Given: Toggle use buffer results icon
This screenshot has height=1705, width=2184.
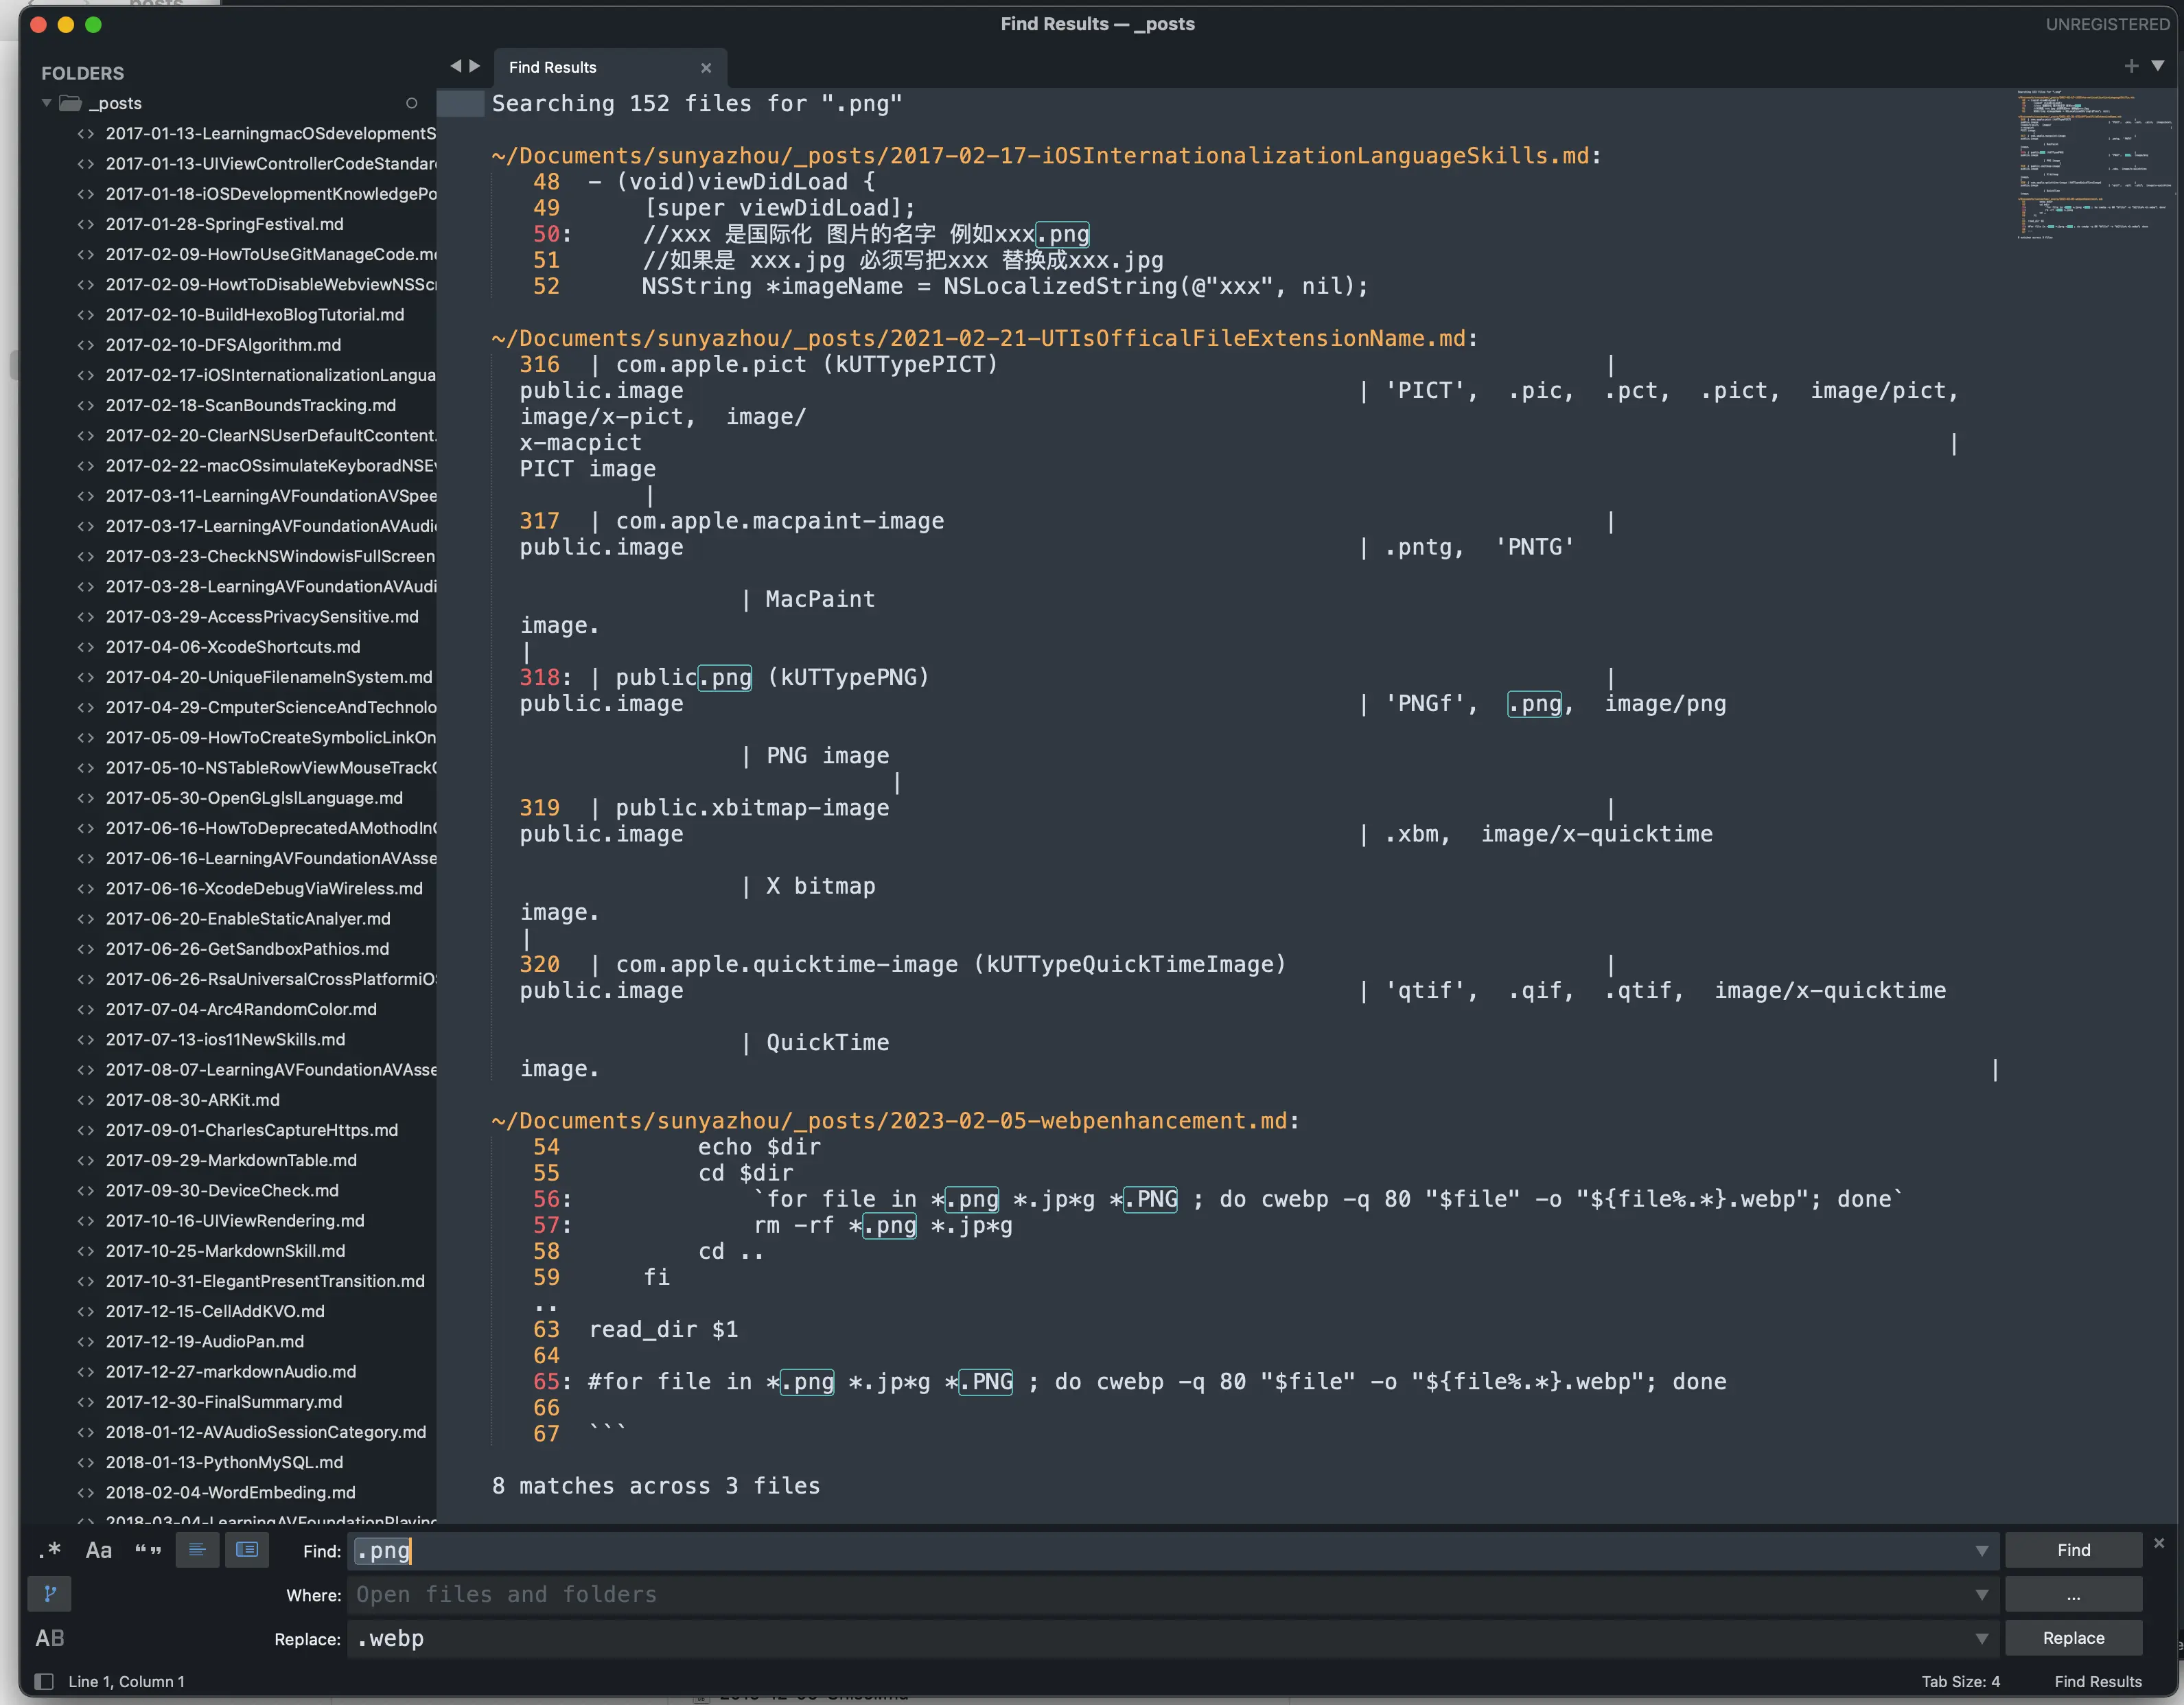Looking at the screenshot, I should click(246, 1550).
